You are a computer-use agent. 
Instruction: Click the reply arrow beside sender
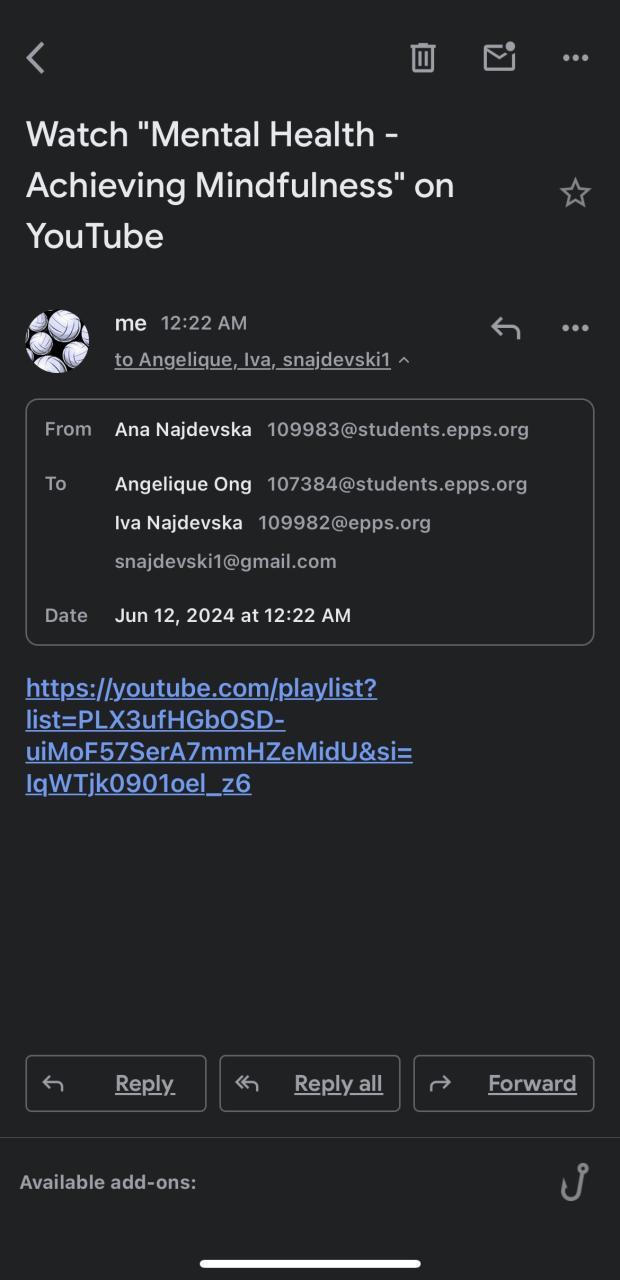(505, 328)
